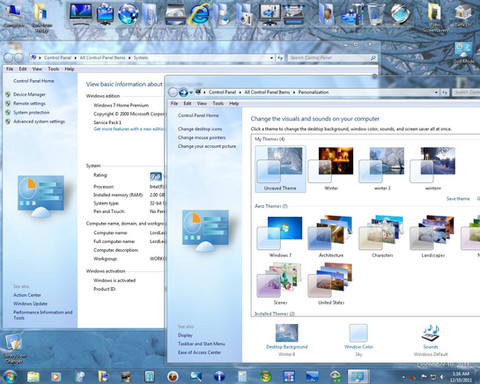Open Action Center link in System window
480x384 pixels.
(27, 295)
